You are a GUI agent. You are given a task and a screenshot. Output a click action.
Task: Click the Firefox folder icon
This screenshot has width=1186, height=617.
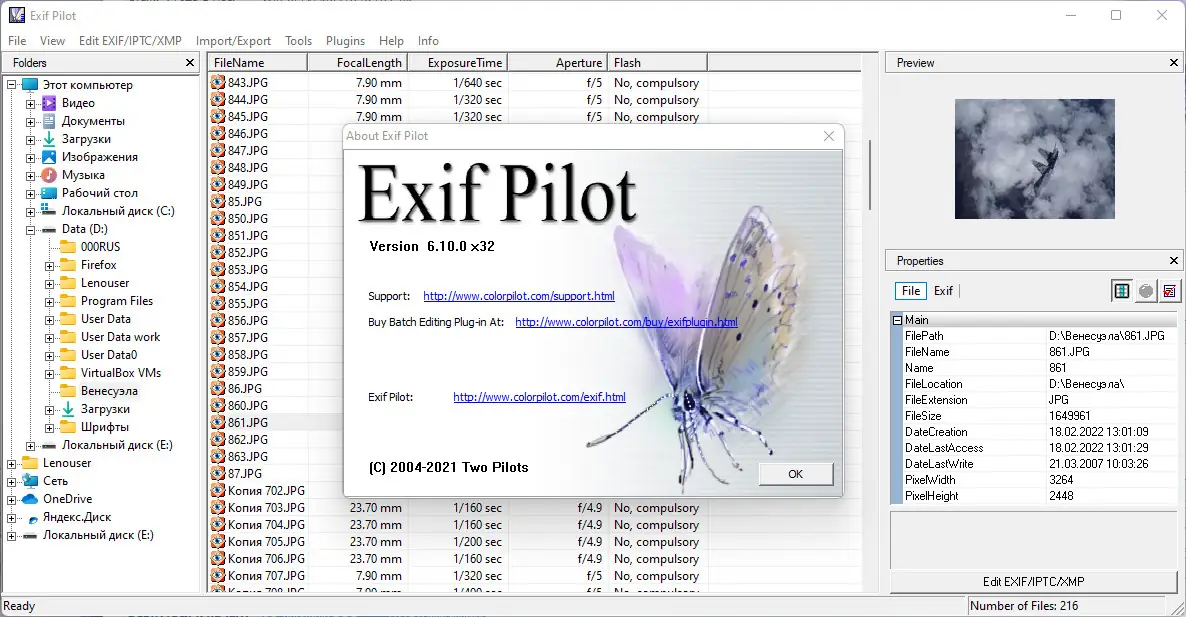(x=68, y=265)
